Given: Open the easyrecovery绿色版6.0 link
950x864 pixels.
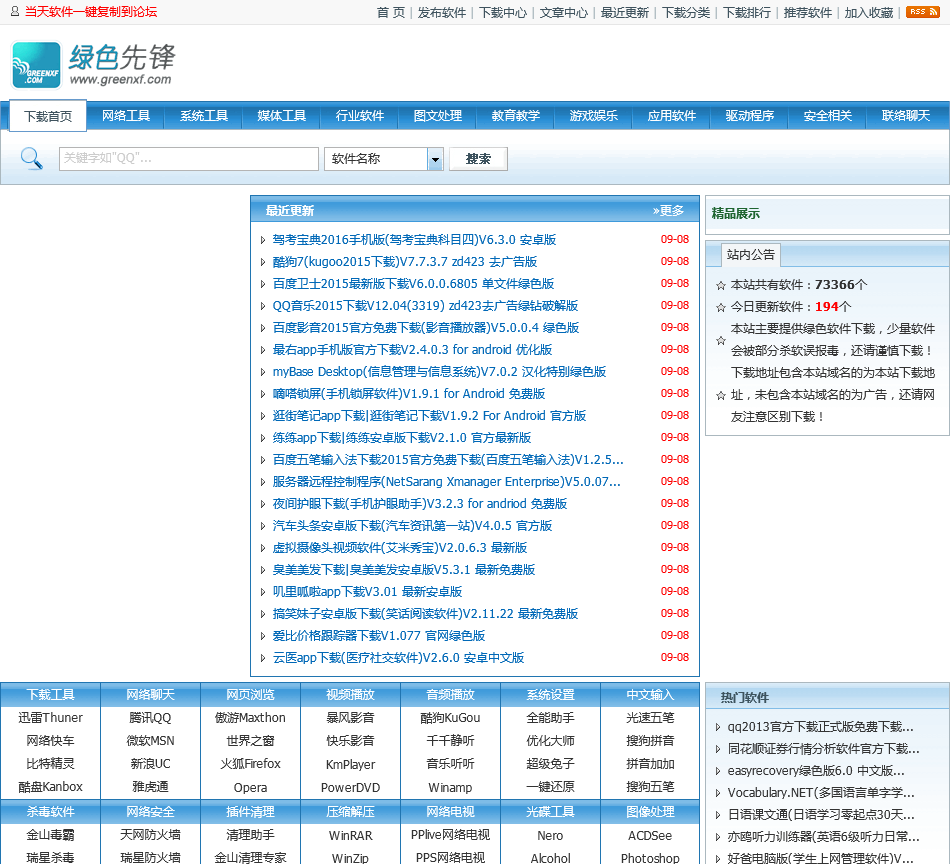Looking at the screenshot, I should [816, 771].
